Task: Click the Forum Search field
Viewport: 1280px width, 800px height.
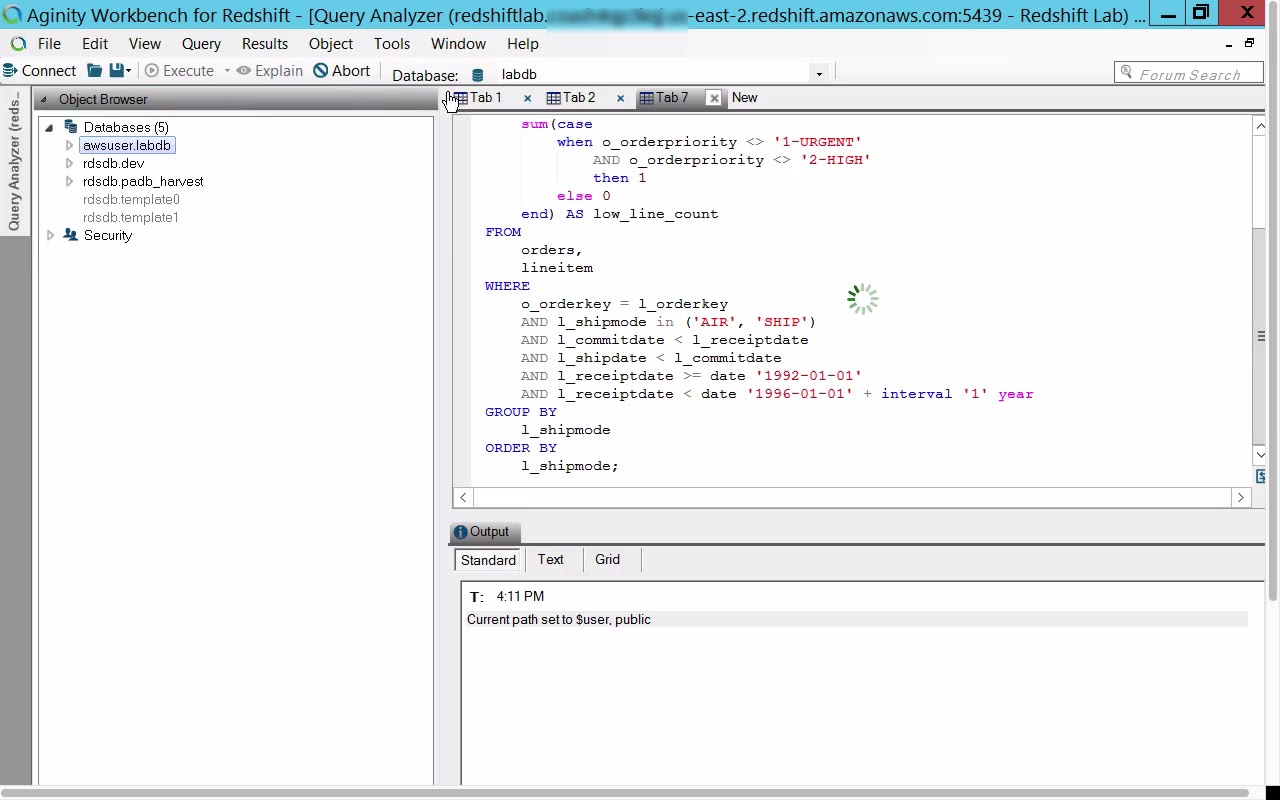Action: pyautogui.click(x=1190, y=74)
